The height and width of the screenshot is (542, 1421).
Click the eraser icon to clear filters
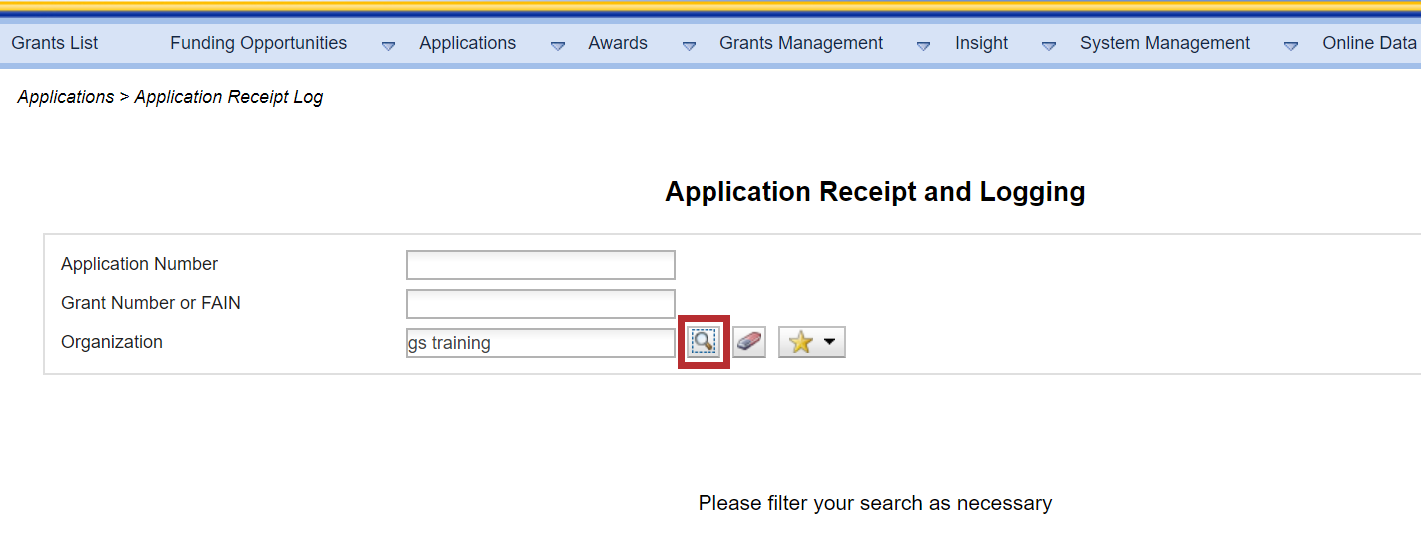[749, 342]
